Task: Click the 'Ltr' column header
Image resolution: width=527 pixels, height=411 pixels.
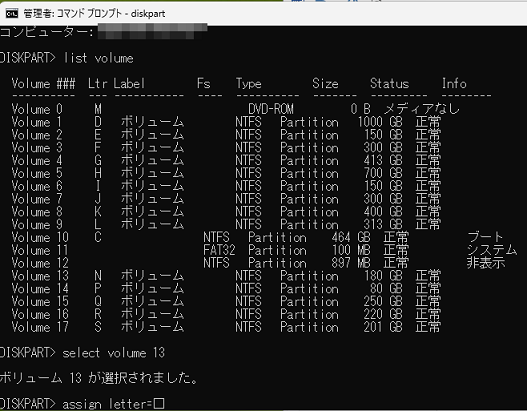Action: tap(97, 83)
